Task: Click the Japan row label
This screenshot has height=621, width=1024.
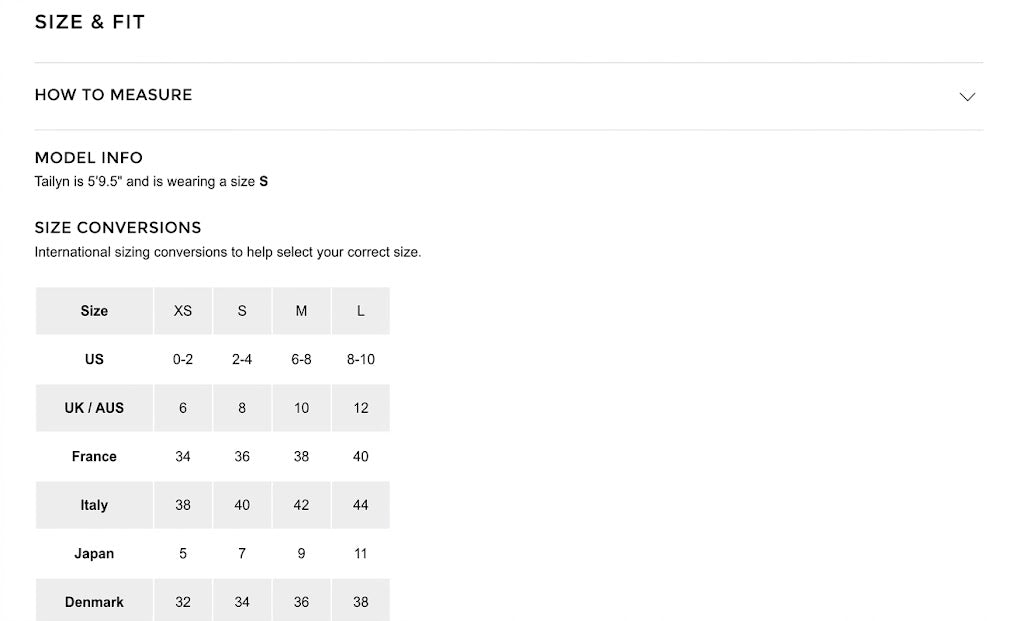Action: [94, 554]
